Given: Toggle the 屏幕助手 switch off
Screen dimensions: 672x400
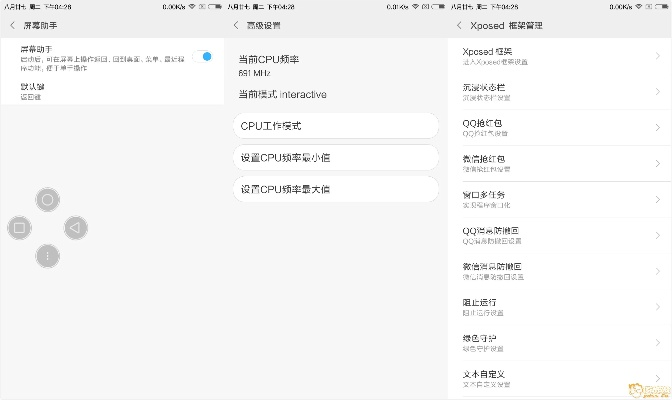Looking at the screenshot, I should (x=203, y=57).
